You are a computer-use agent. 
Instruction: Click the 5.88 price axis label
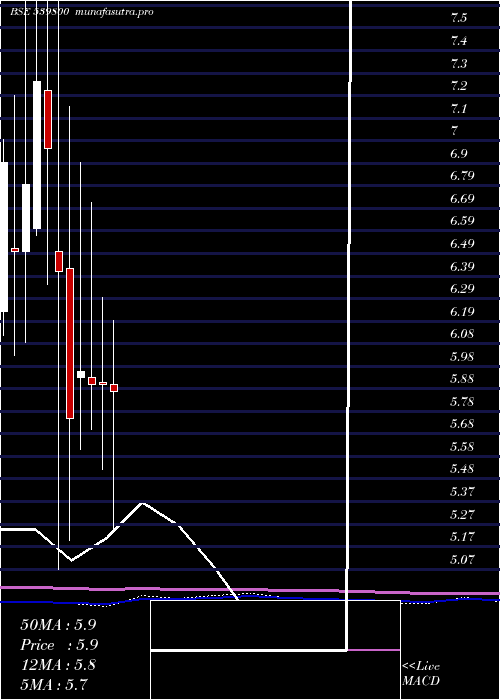pyautogui.click(x=462, y=379)
